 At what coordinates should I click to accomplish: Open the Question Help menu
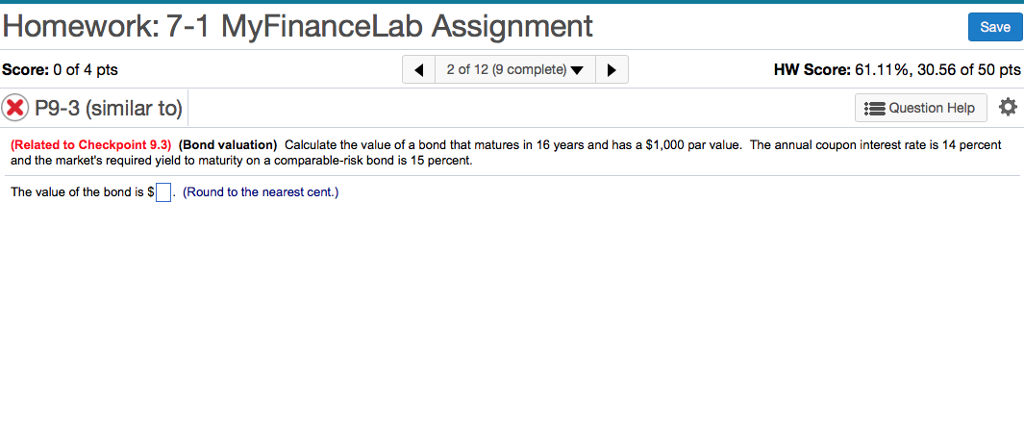(x=921, y=108)
